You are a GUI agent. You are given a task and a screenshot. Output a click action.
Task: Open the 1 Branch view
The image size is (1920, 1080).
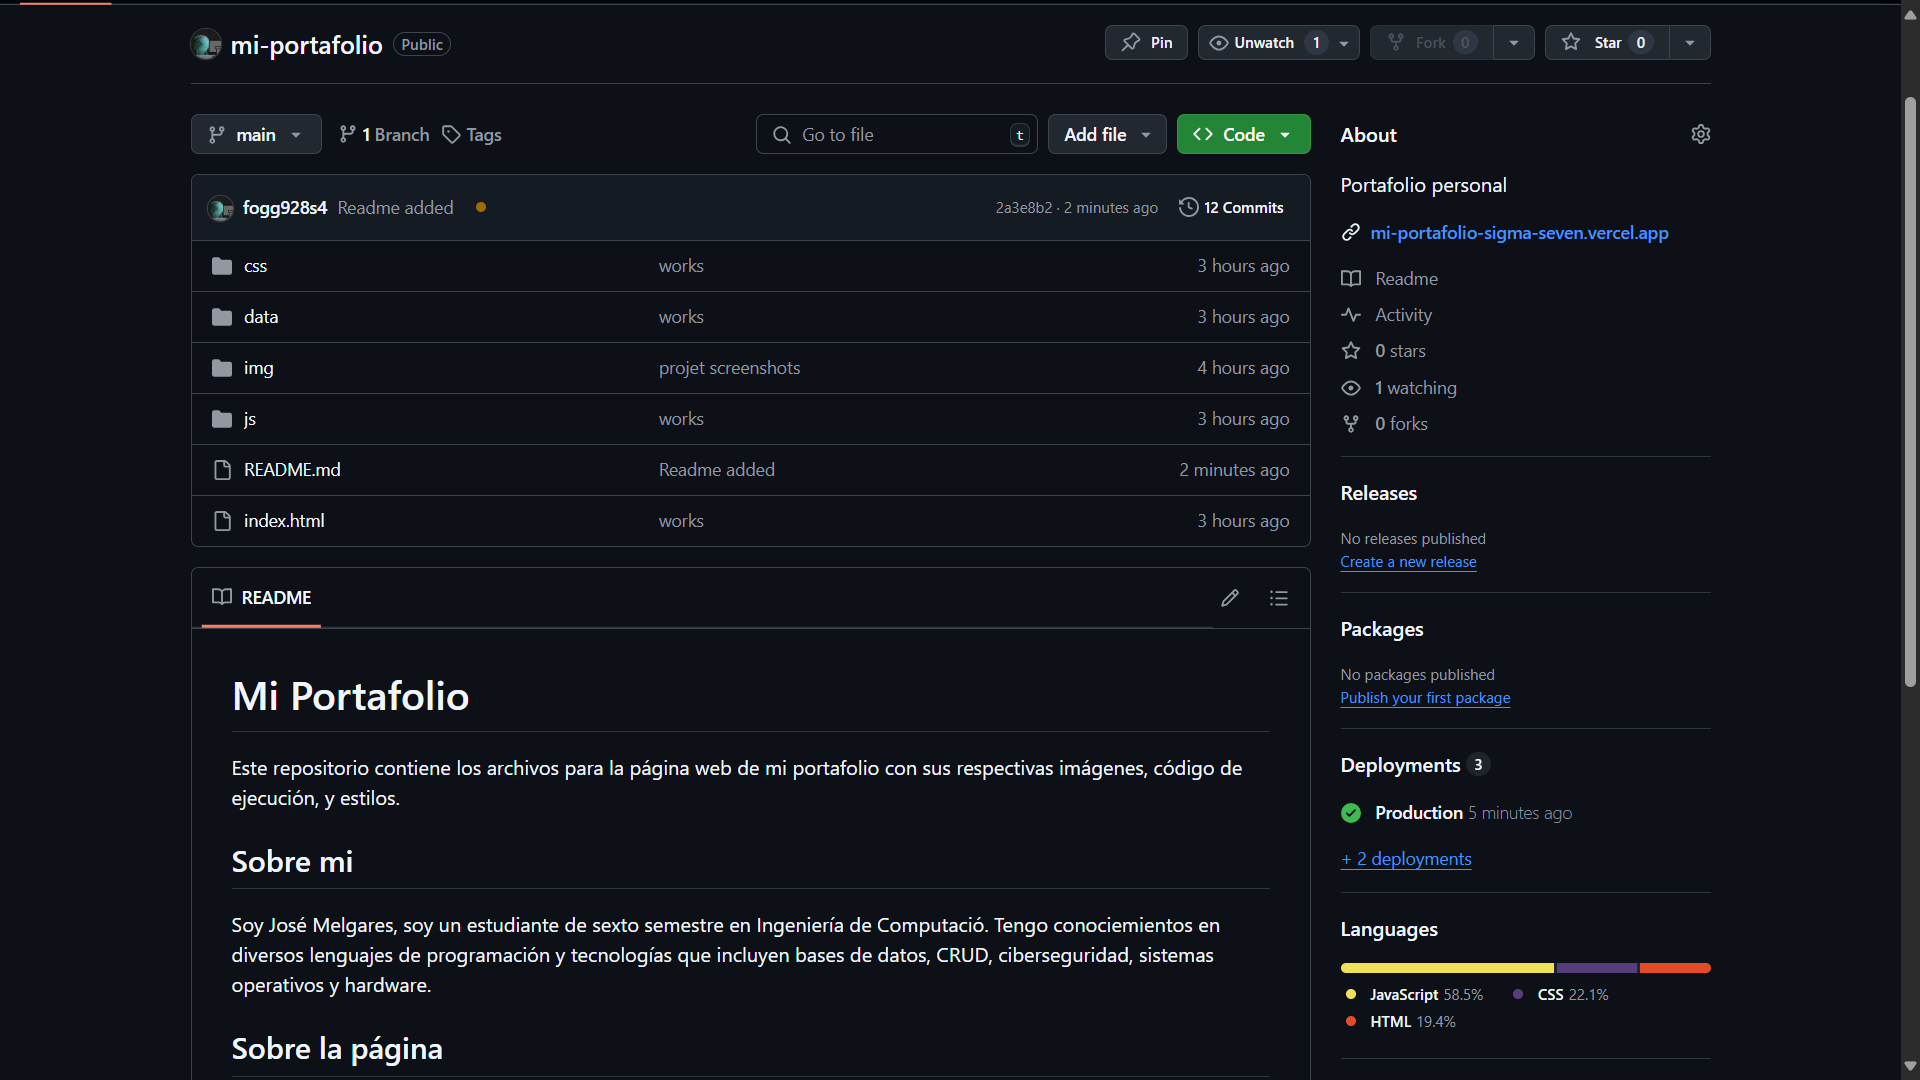pos(384,135)
